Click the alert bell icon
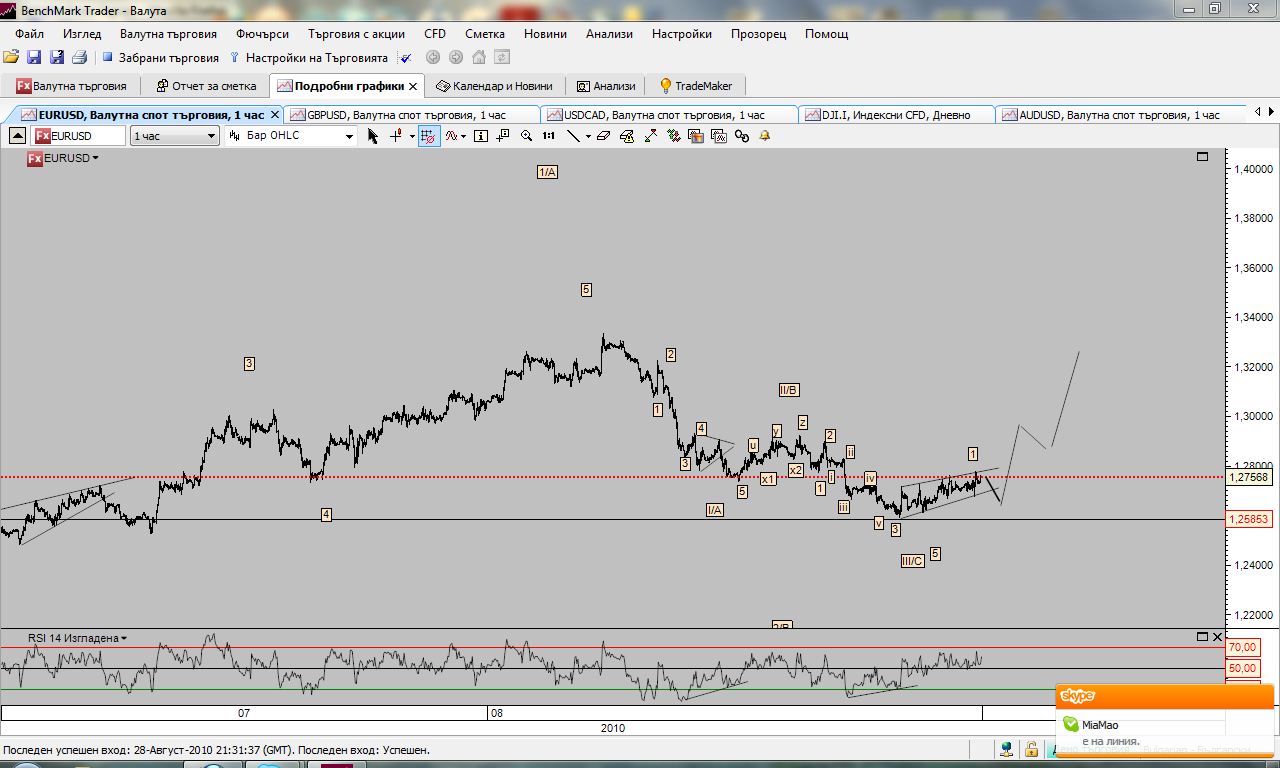The height and width of the screenshot is (768, 1280). pyautogui.click(x=764, y=136)
